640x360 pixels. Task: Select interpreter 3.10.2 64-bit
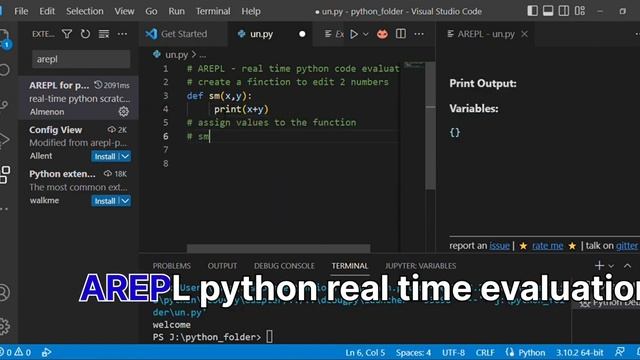[x=580, y=352]
